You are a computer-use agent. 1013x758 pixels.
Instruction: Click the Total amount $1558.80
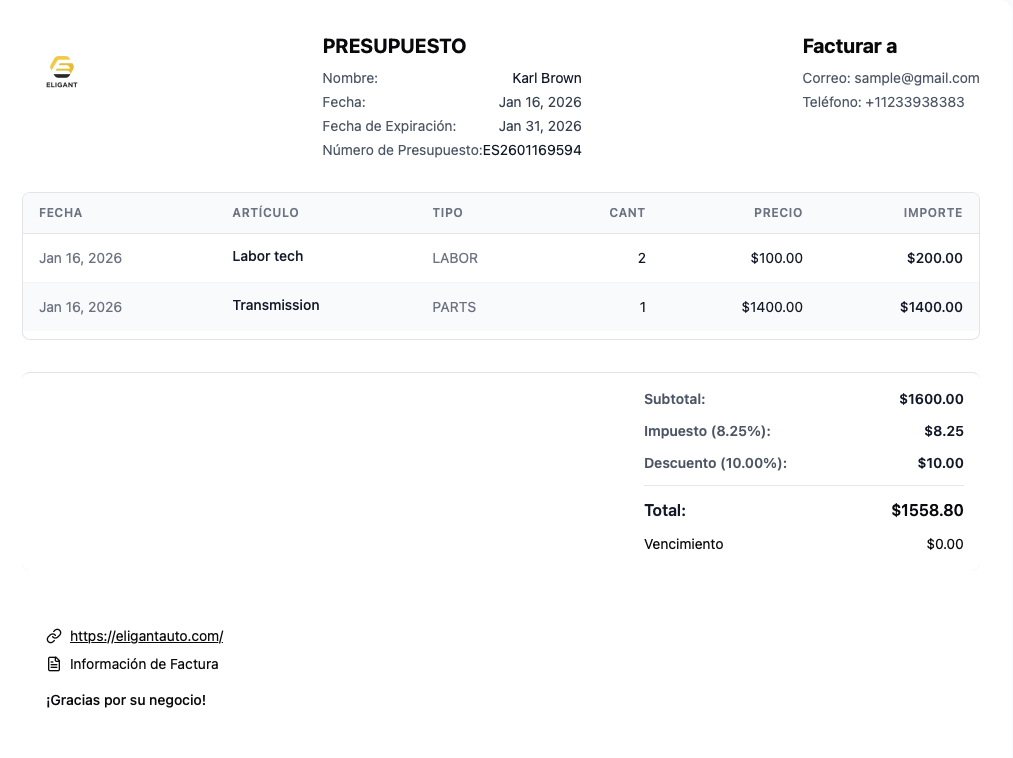coord(927,510)
